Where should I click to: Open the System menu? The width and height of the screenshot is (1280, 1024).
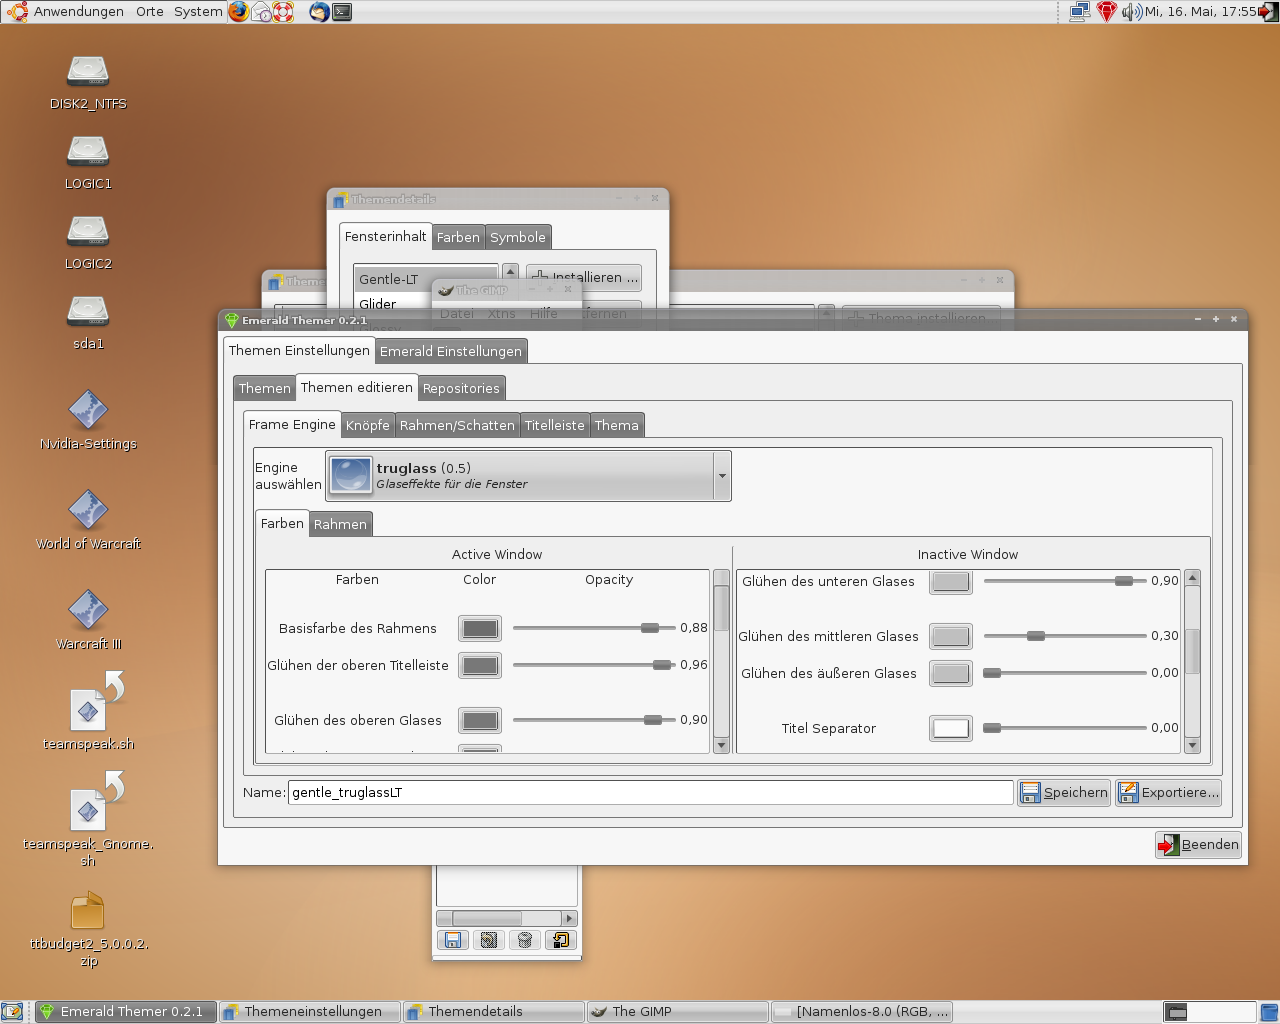point(198,12)
